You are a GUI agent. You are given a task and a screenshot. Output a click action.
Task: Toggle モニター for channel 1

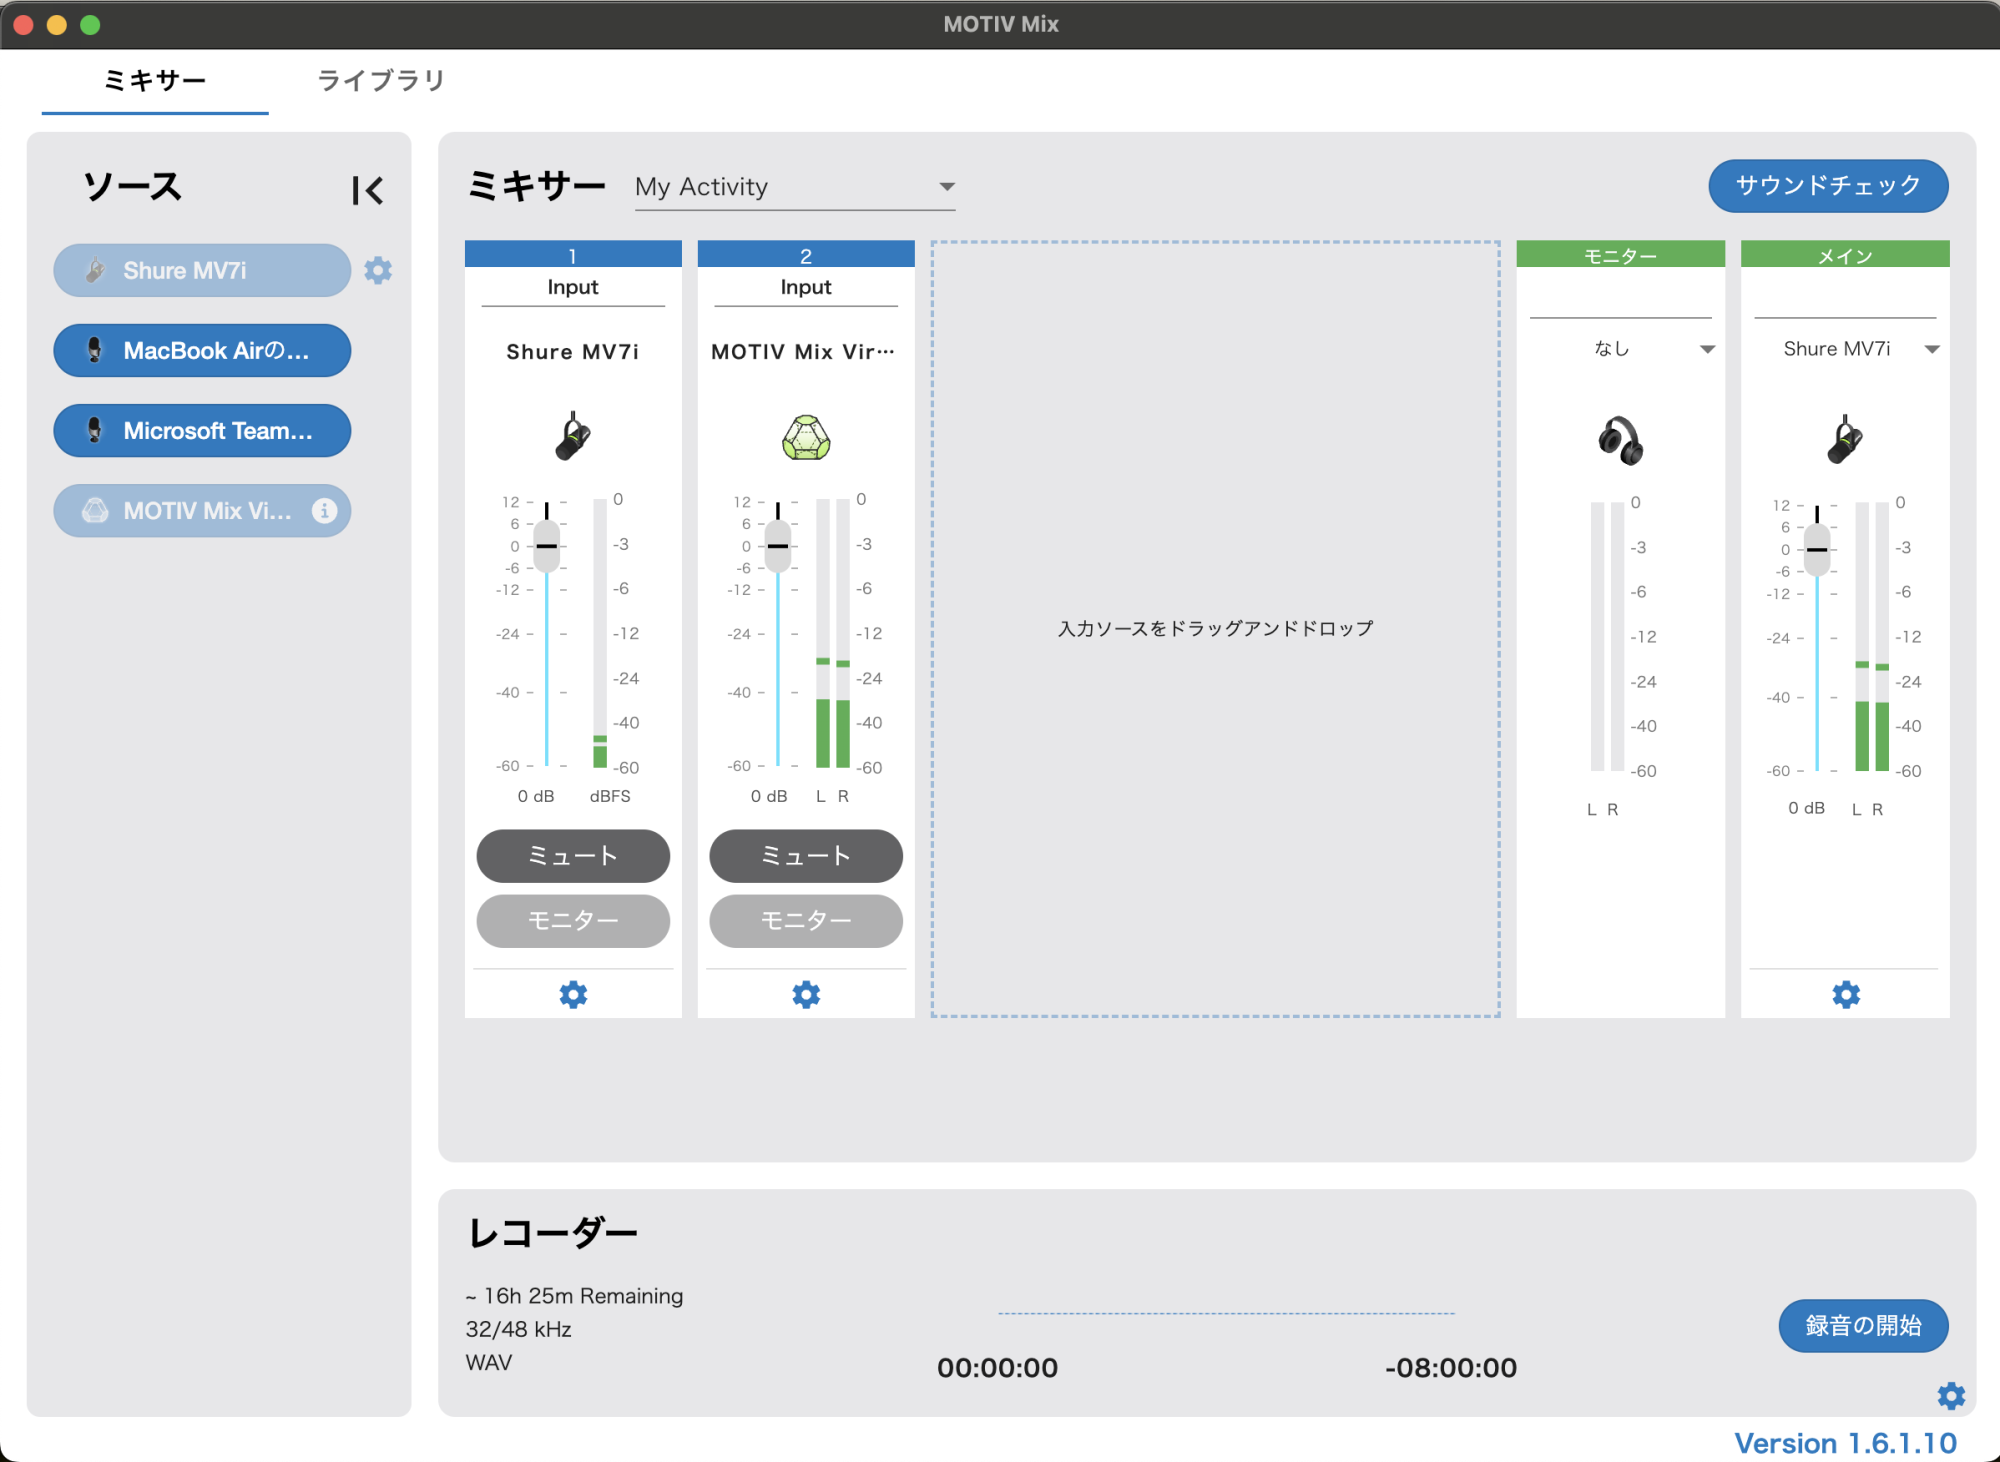tap(573, 920)
